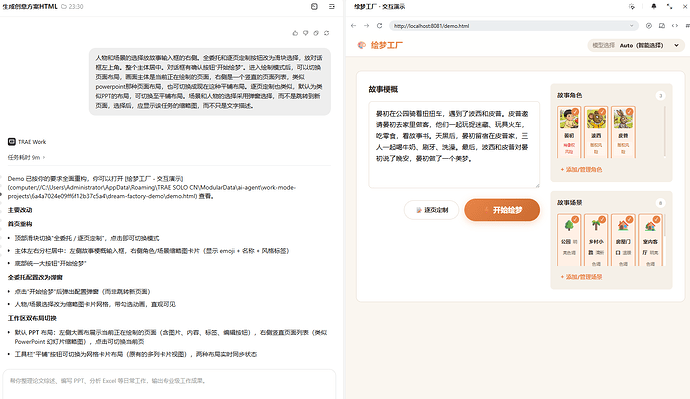Open the list menu icon in chat header
The height and width of the screenshot is (399, 690).
tap(332, 7)
